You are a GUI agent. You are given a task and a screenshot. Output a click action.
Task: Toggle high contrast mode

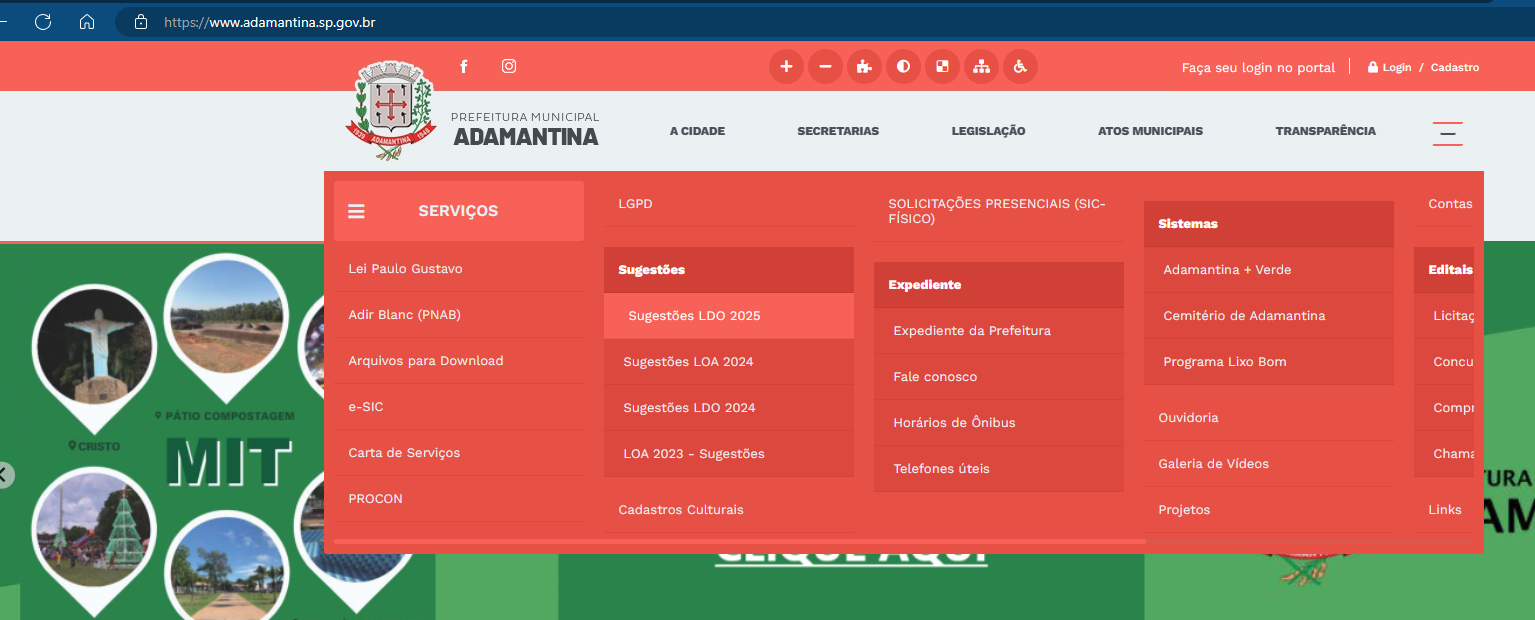pos(903,67)
